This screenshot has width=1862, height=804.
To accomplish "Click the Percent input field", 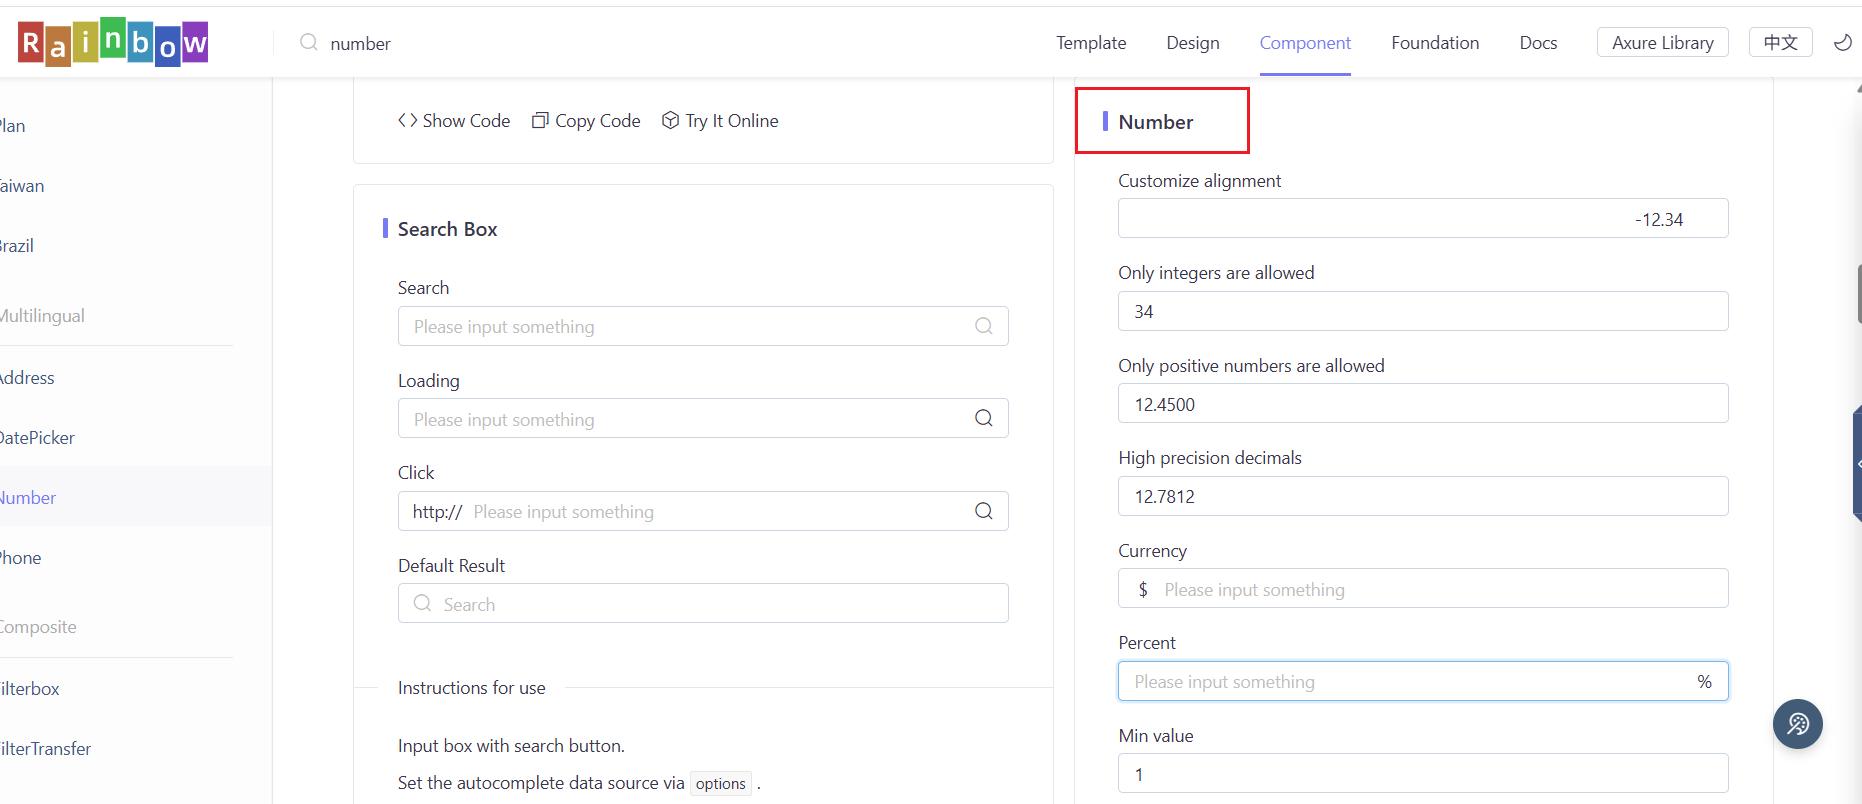I will 1400,682.
